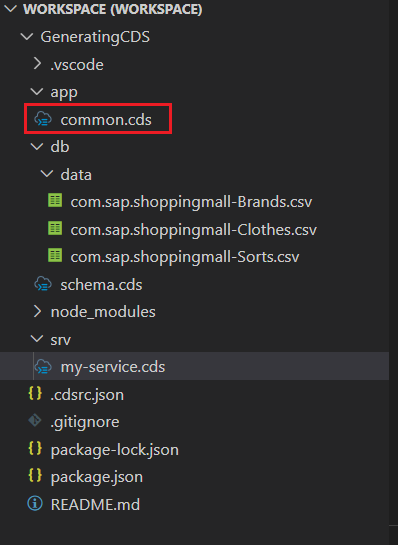Collapse the data folder chevron

pyautogui.click(x=47, y=174)
